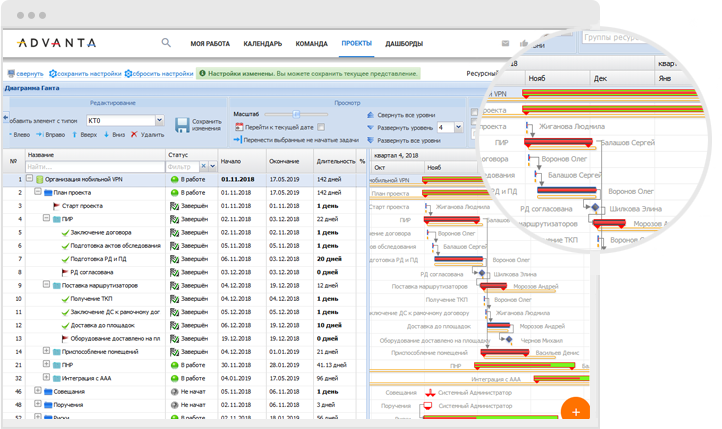The image size is (722, 429).
Task: Click the Фильтр field under Статус
Action: pyautogui.click(x=183, y=167)
